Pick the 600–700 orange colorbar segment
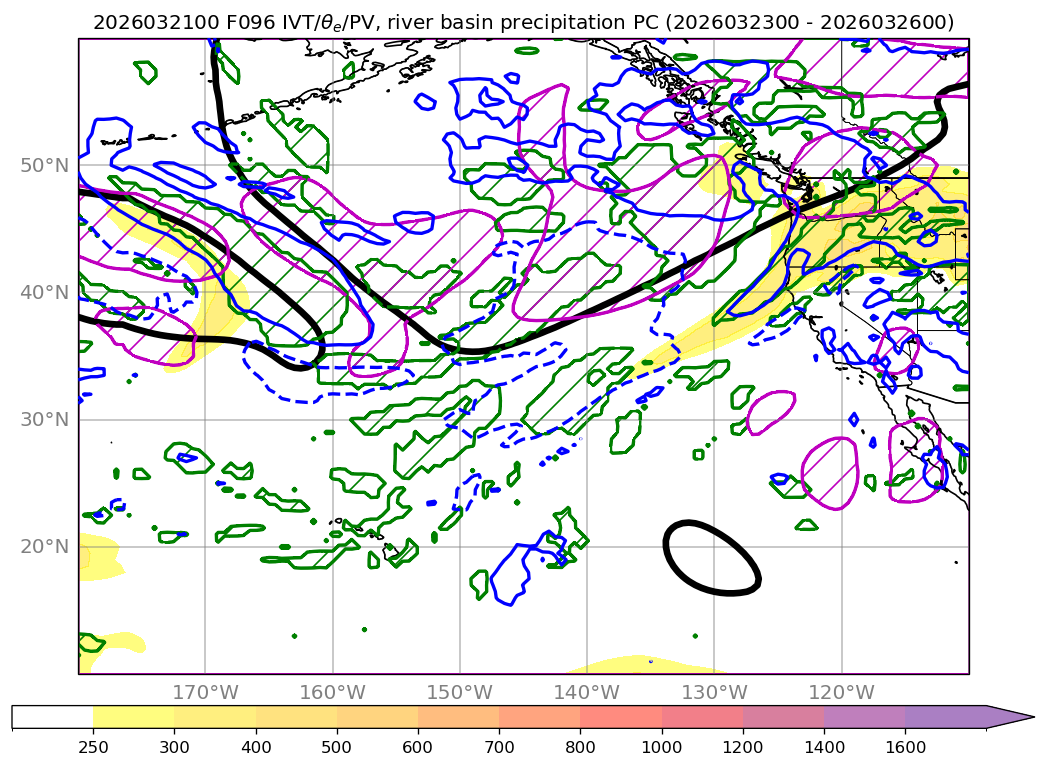Screen dimensions: 1047x767 coord(458,717)
